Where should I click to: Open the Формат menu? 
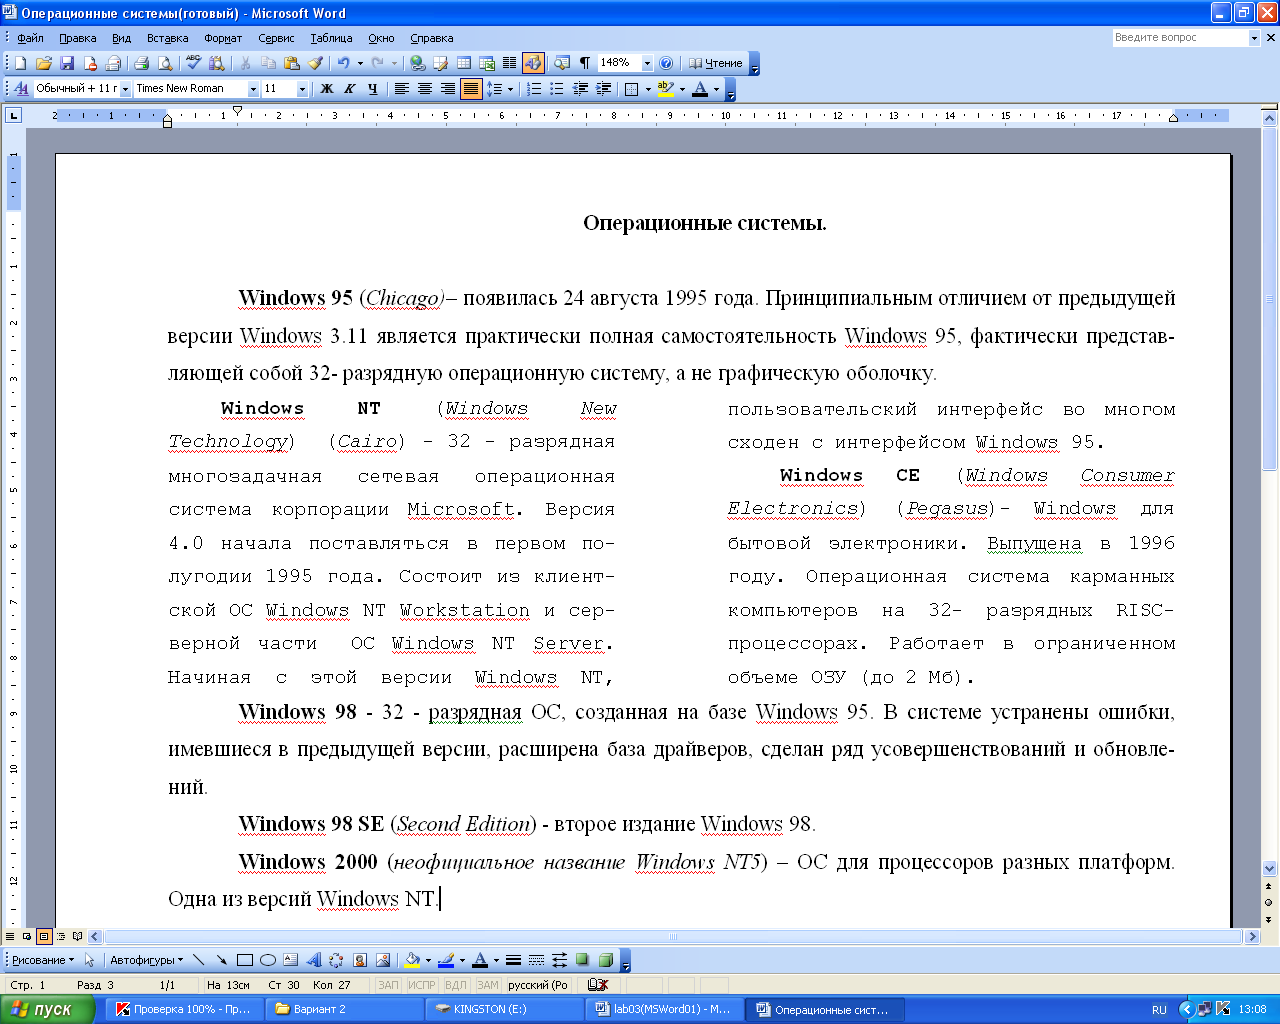[x=223, y=38]
